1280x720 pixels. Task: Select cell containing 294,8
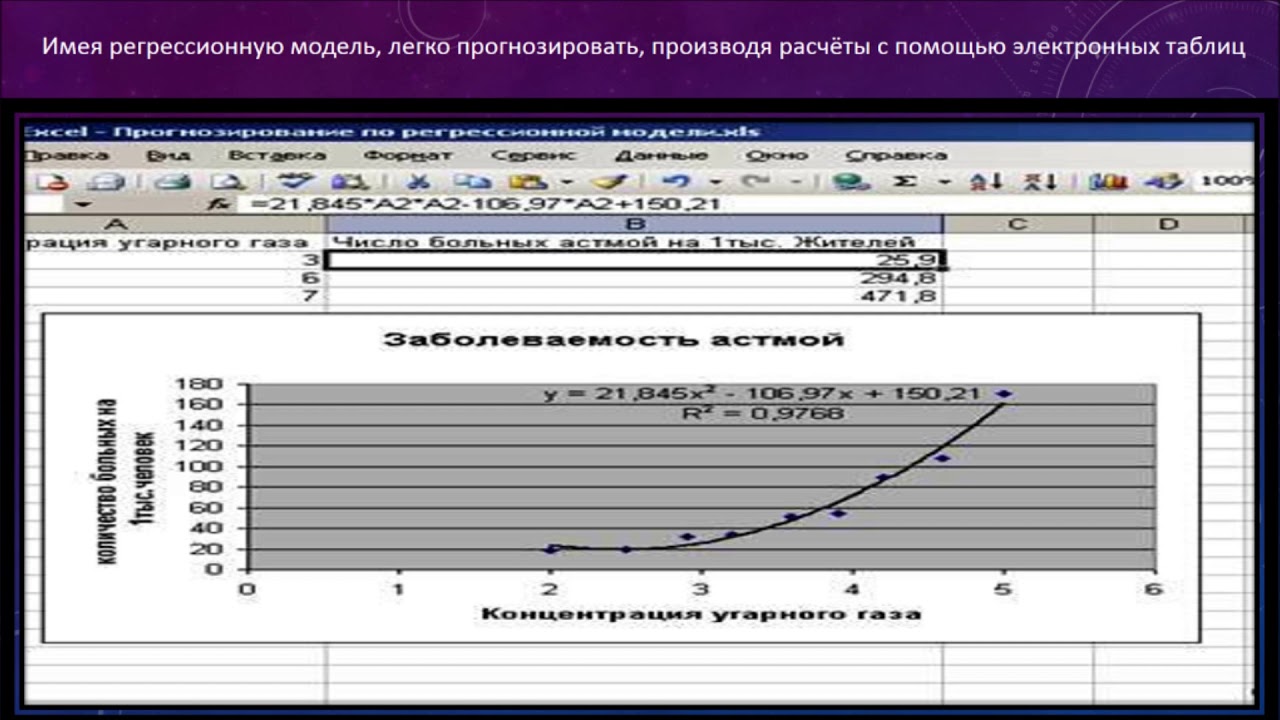click(634, 278)
